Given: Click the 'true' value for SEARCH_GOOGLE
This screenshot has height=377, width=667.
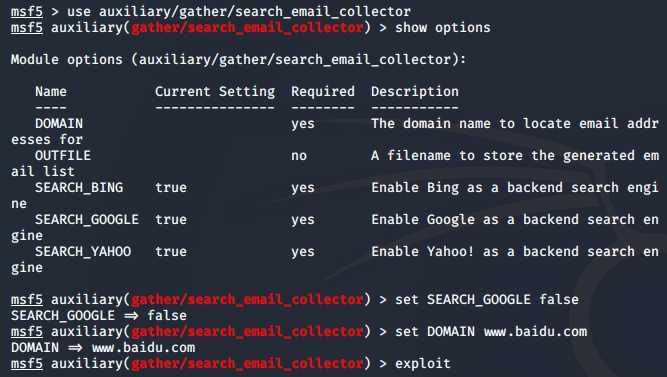Looking at the screenshot, I should coord(171,220).
